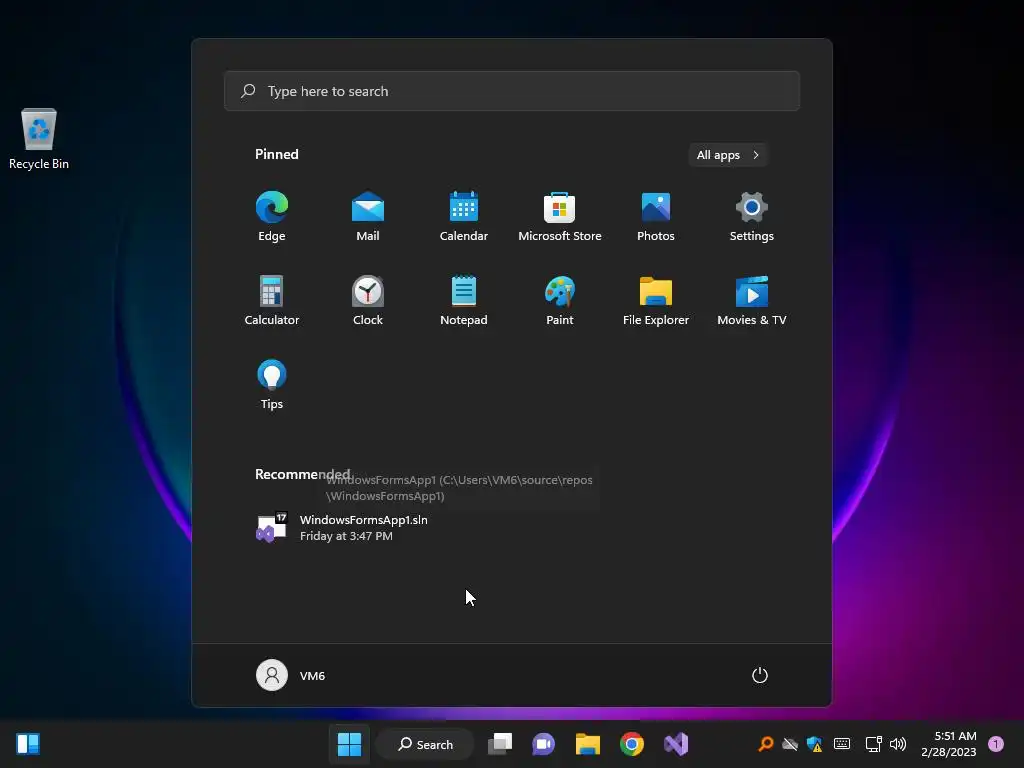The height and width of the screenshot is (768, 1024).
Task: Open the Clock app
Action: pos(368,300)
